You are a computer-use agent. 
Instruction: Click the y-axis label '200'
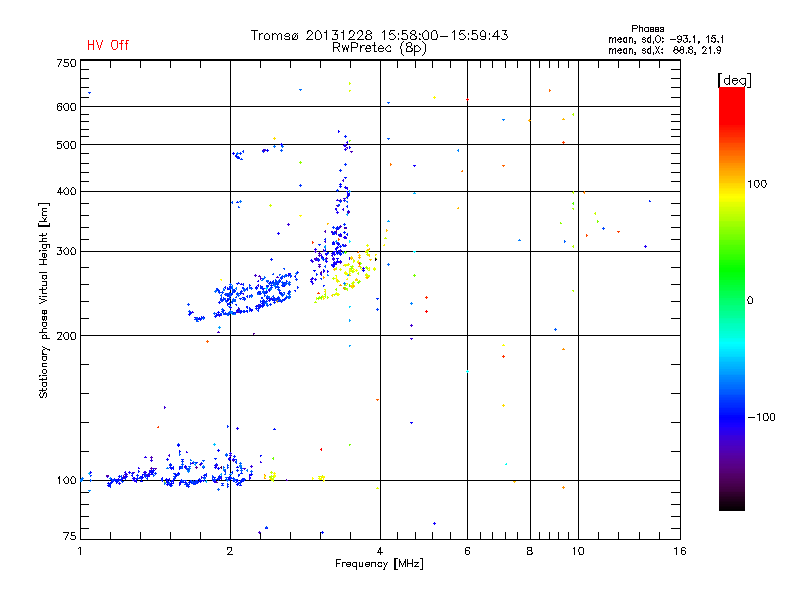tap(66, 336)
